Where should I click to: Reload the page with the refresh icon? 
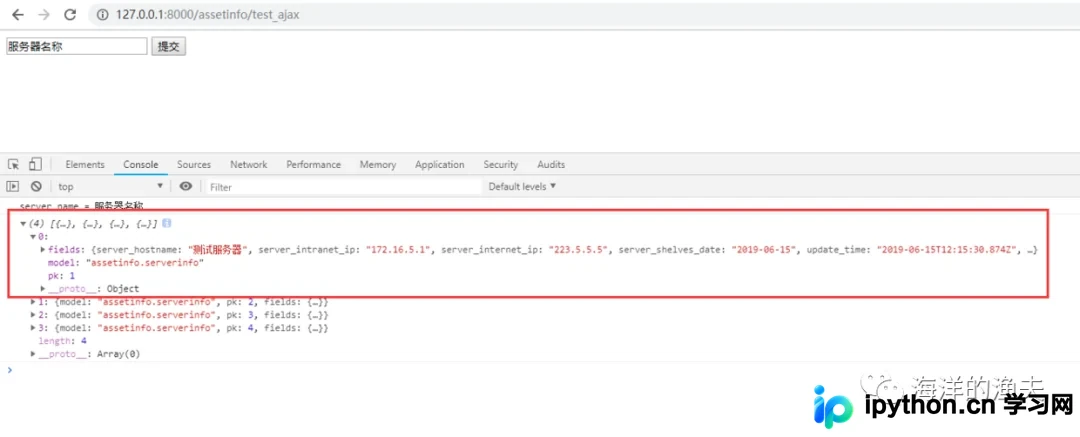point(70,14)
